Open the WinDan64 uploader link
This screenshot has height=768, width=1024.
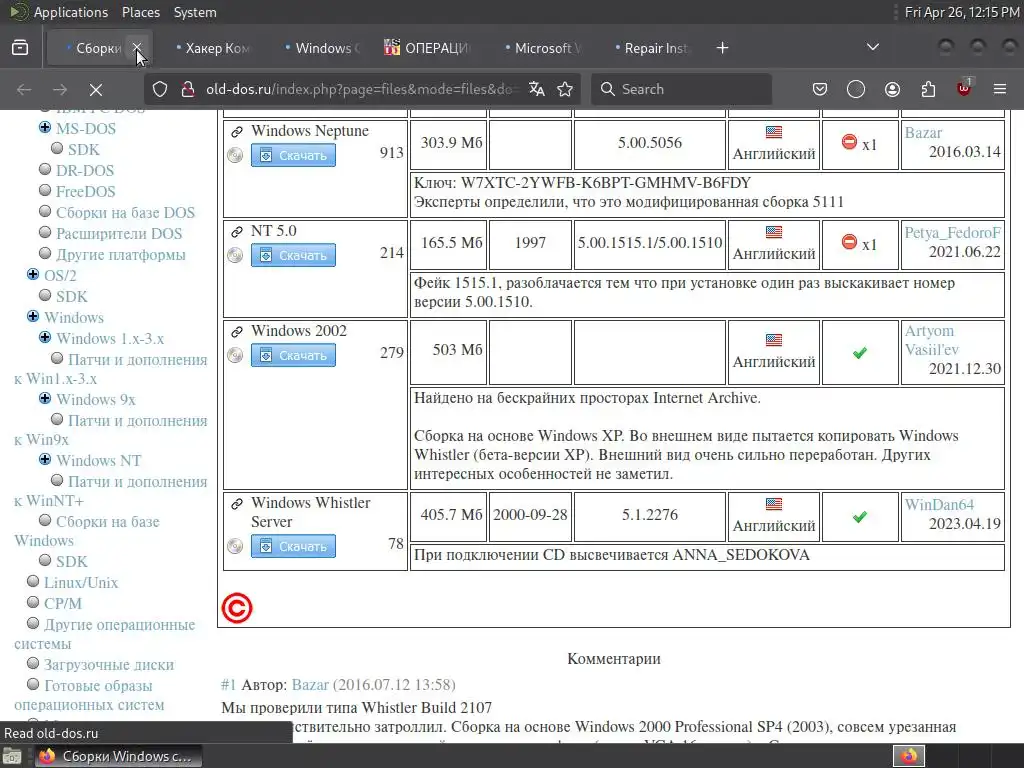939,504
